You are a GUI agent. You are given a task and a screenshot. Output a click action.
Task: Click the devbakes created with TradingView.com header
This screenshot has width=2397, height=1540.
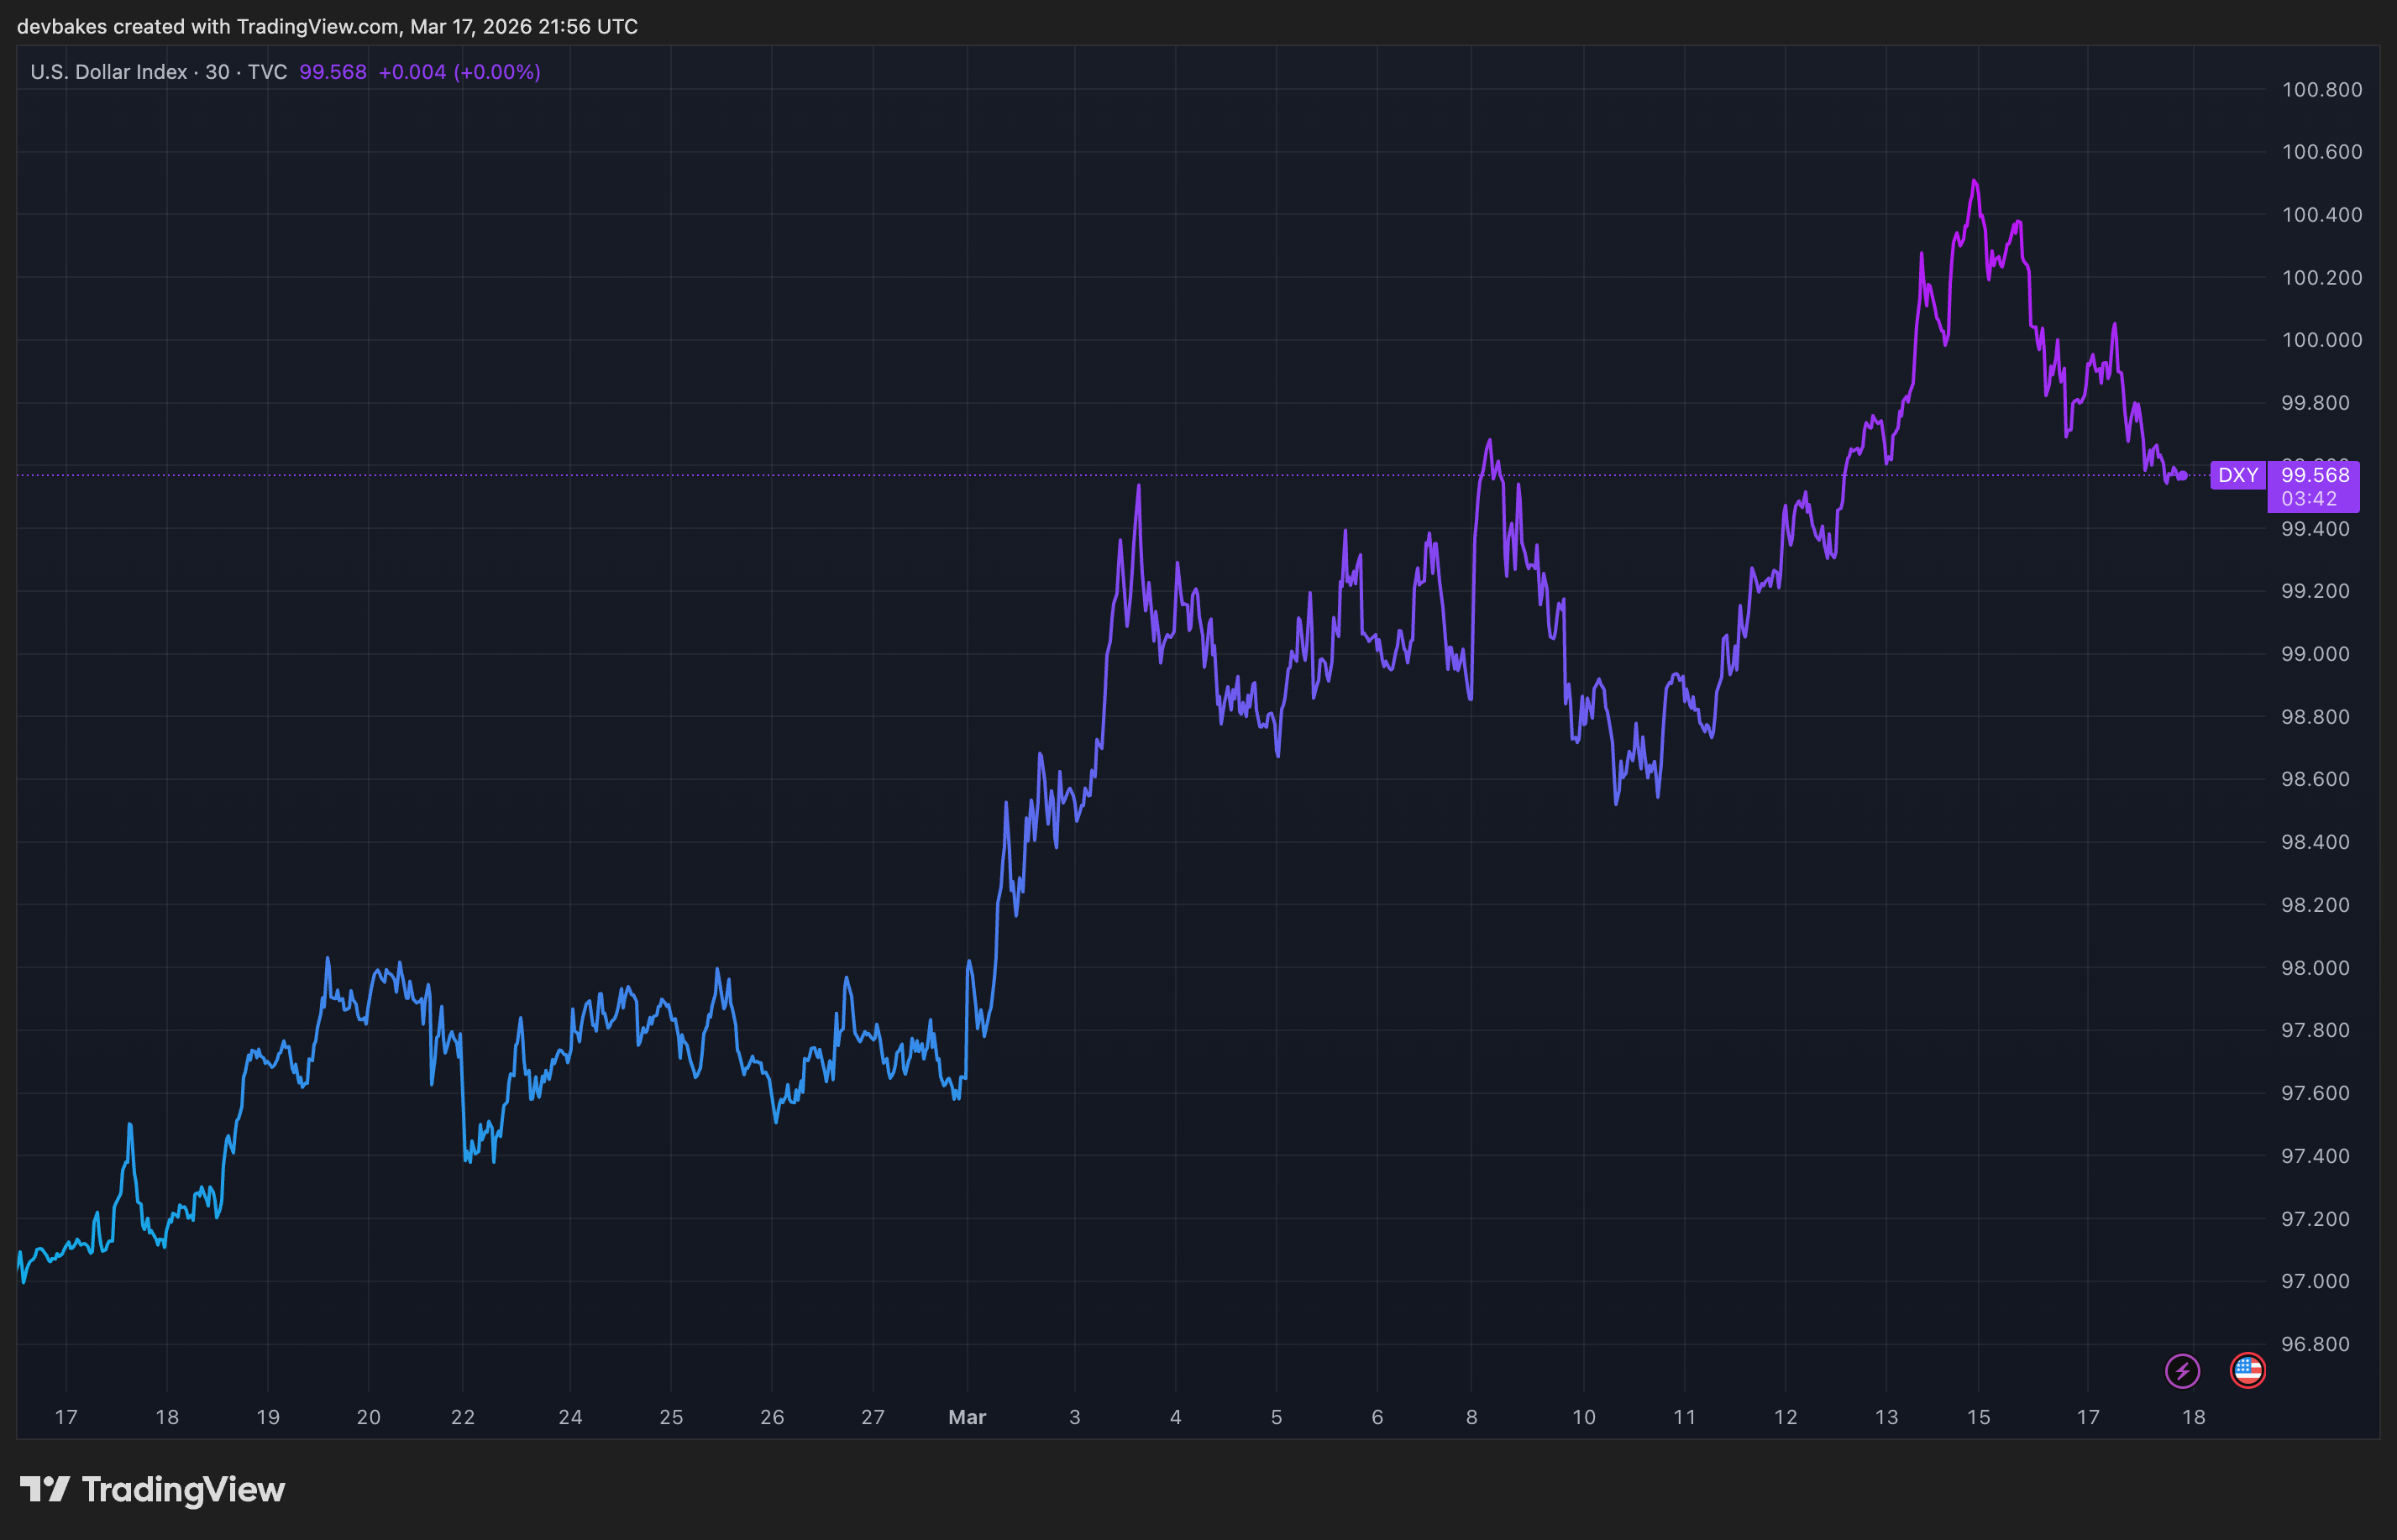click(x=327, y=27)
